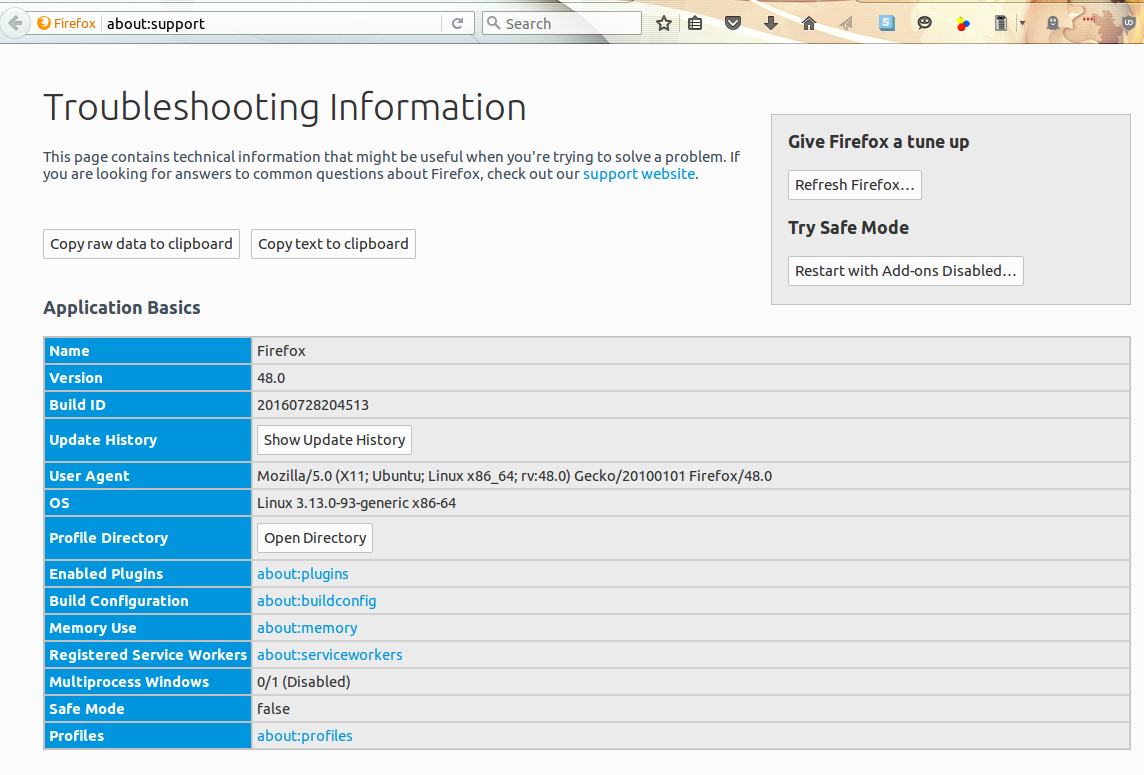Open the Ghostery ghost icon
This screenshot has width=1144, height=775.
click(x=1052, y=23)
